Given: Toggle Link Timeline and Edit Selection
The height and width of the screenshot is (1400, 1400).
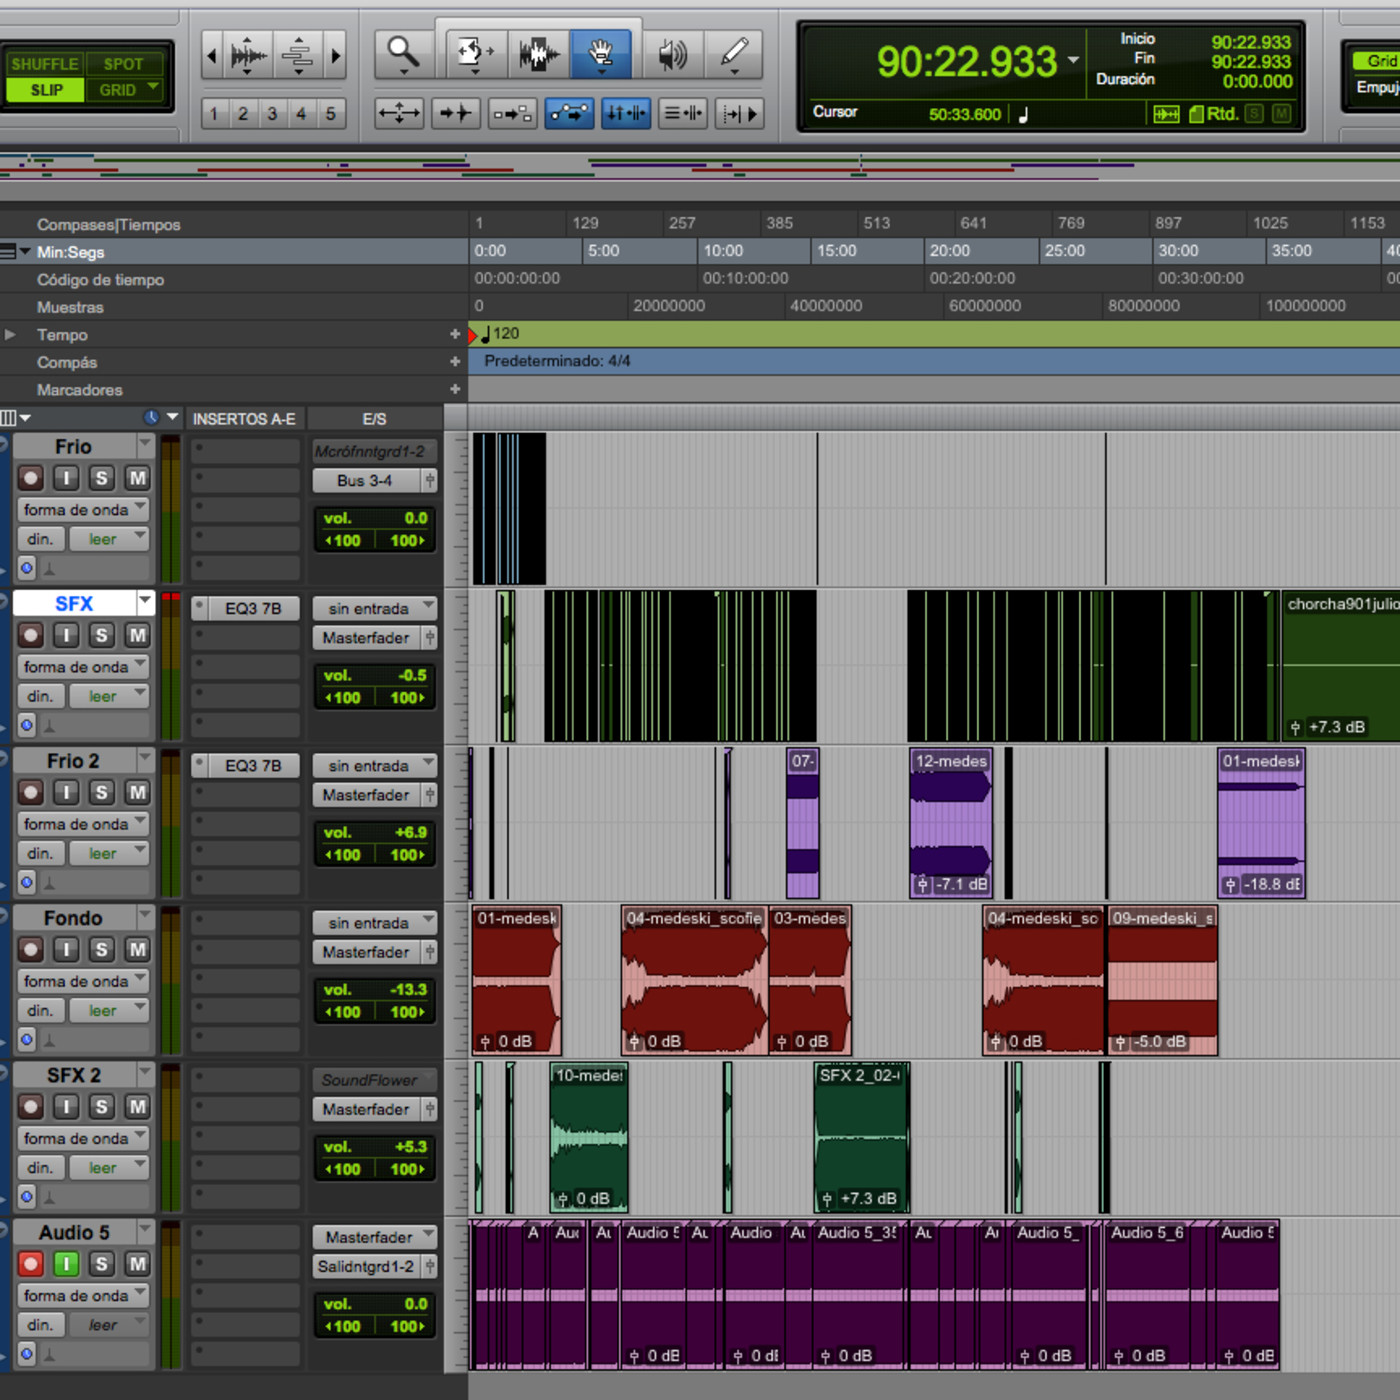Looking at the screenshot, I should [x=626, y=113].
